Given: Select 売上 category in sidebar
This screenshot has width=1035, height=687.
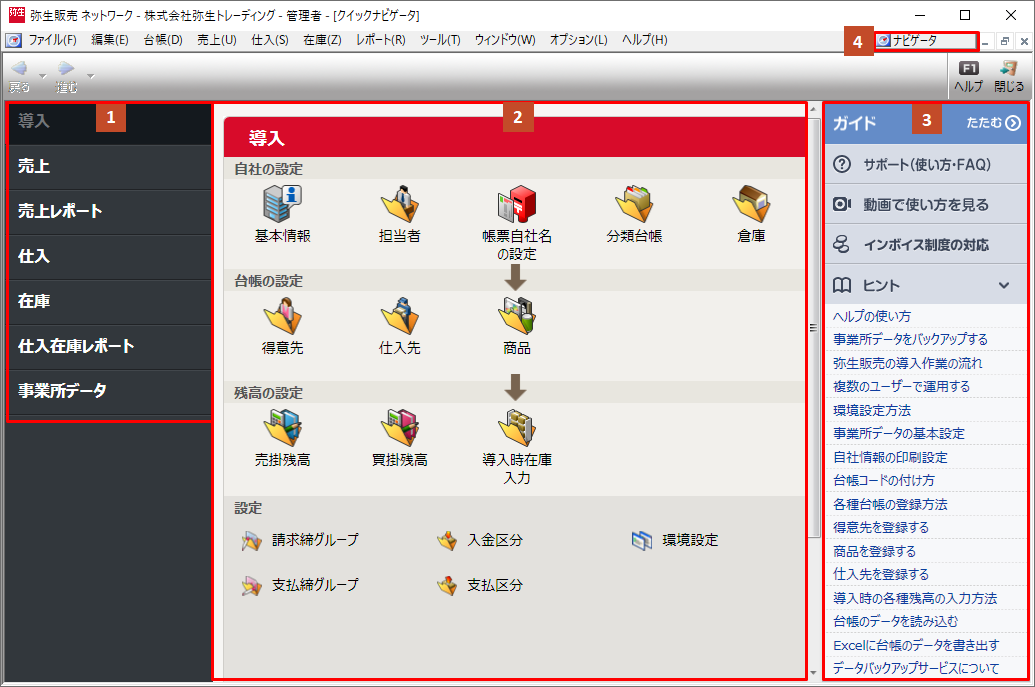Looking at the screenshot, I should tap(110, 166).
